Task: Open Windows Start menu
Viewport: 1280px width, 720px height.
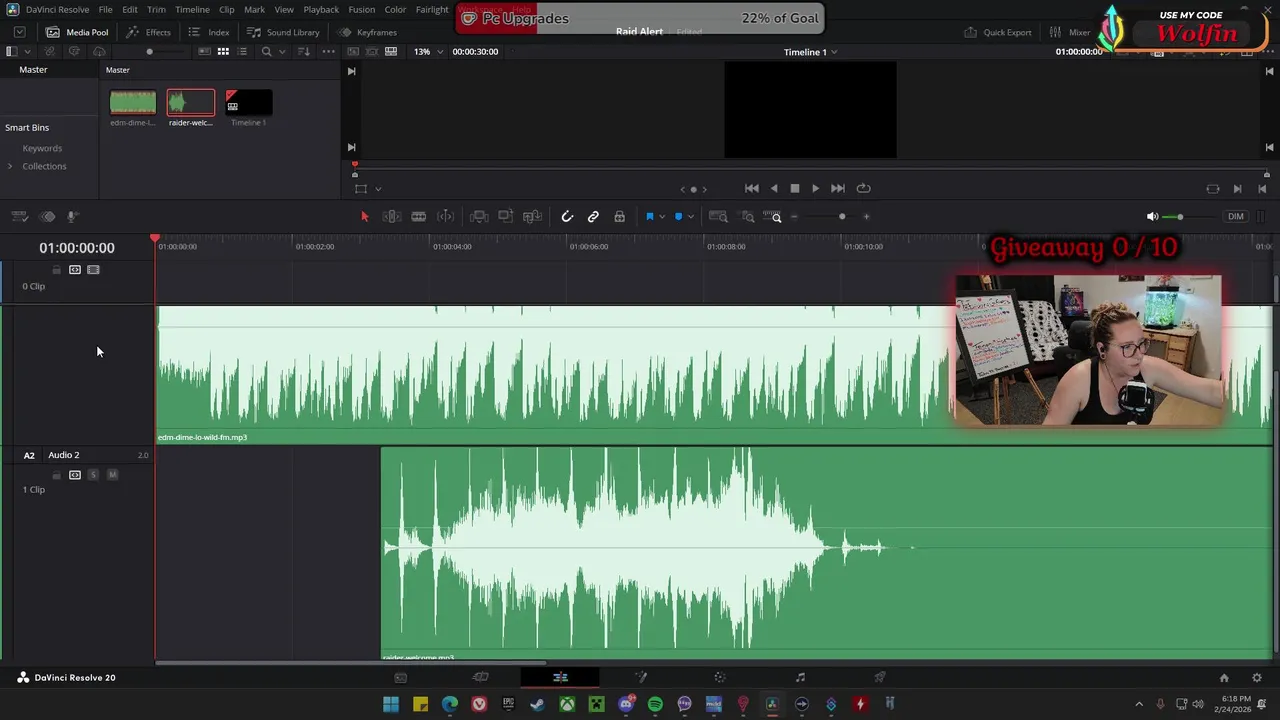Action: pyautogui.click(x=391, y=704)
